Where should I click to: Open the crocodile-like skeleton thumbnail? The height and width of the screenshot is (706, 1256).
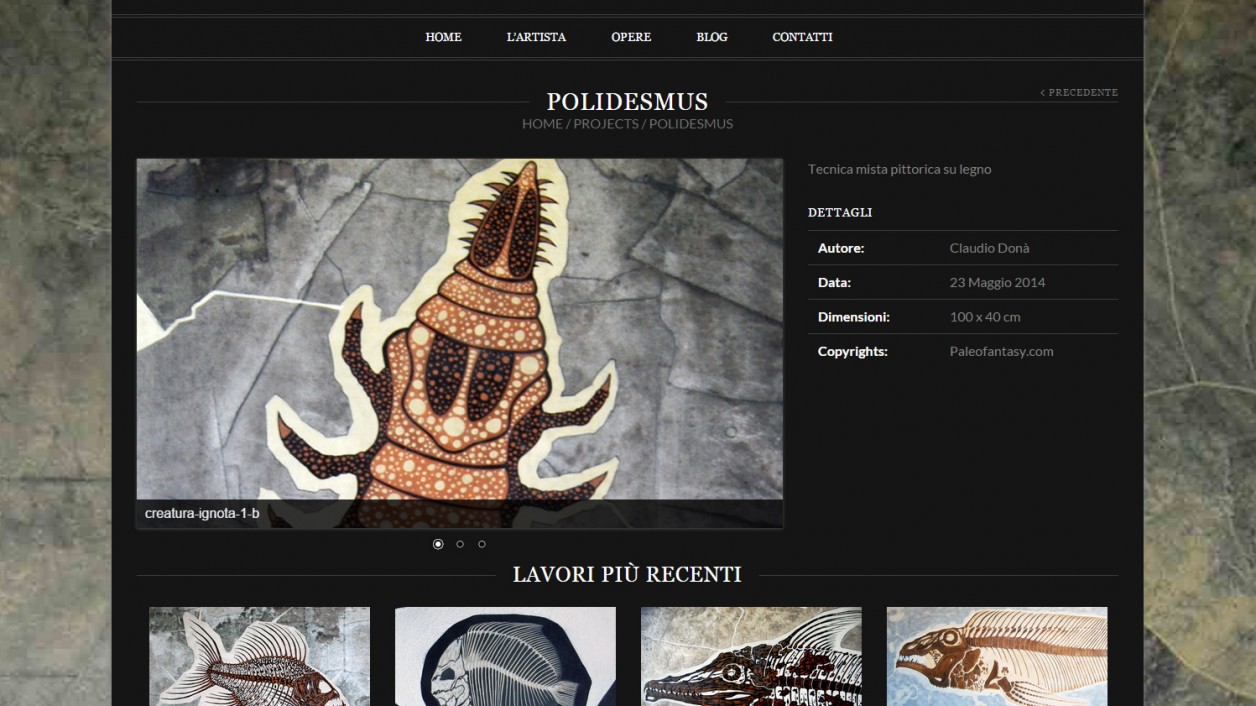tap(751, 656)
